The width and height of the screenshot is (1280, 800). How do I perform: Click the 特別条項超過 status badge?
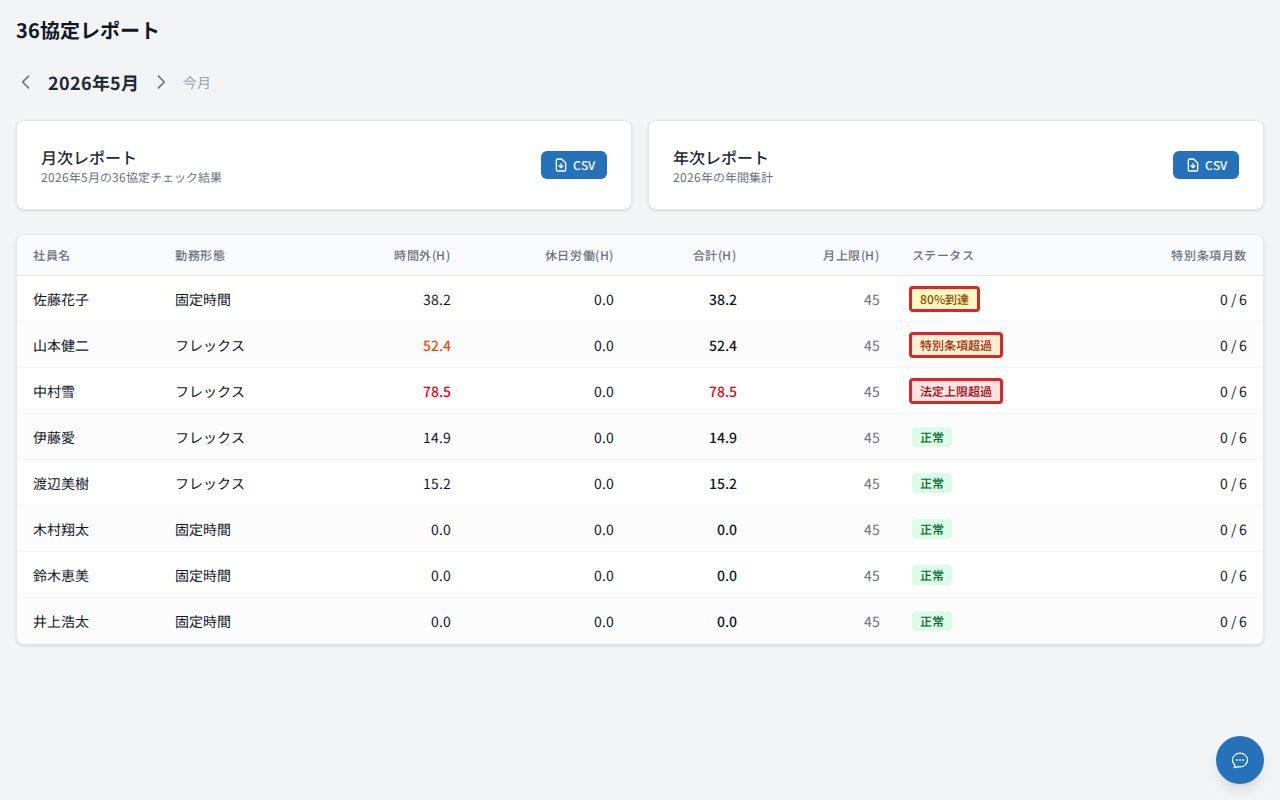click(x=956, y=345)
